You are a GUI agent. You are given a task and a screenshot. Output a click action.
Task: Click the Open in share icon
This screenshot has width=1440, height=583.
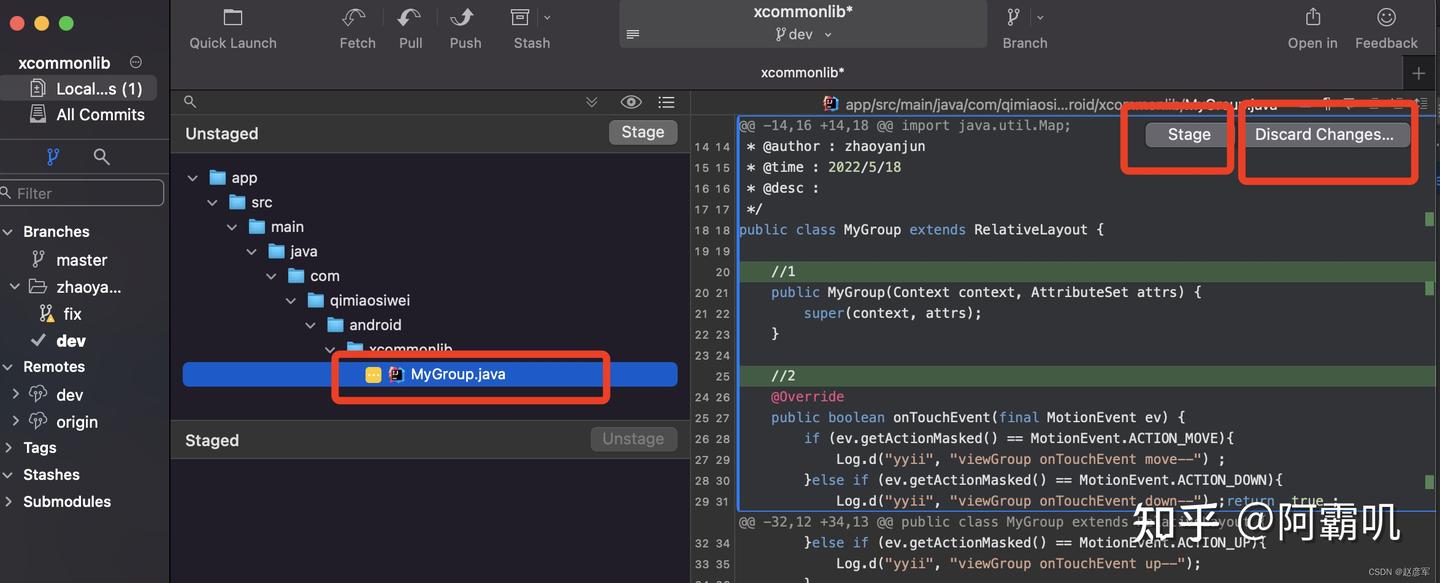(1313, 17)
